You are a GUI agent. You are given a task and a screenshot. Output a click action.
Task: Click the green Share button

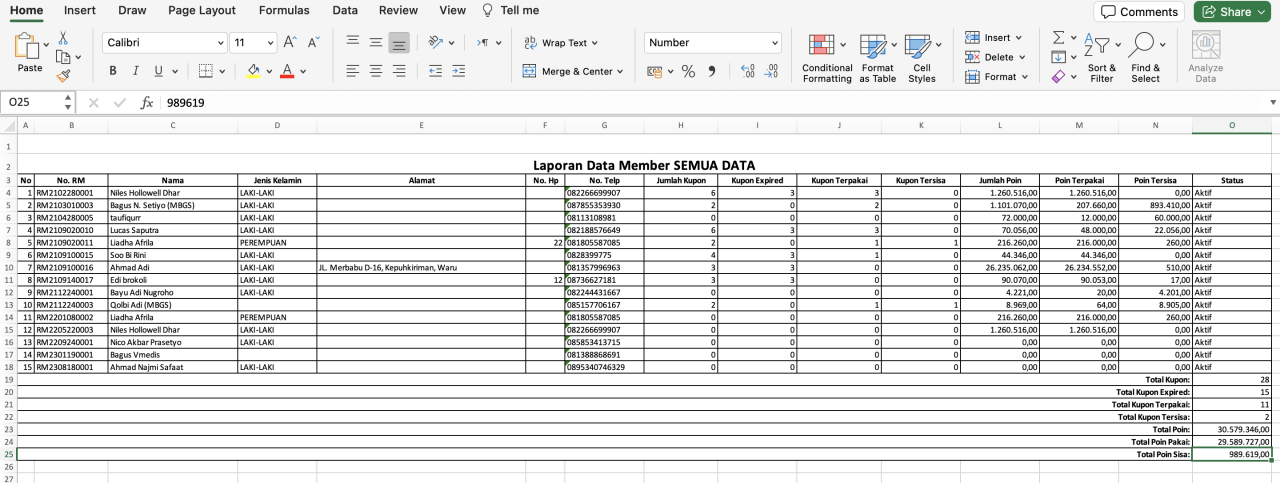click(1231, 12)
